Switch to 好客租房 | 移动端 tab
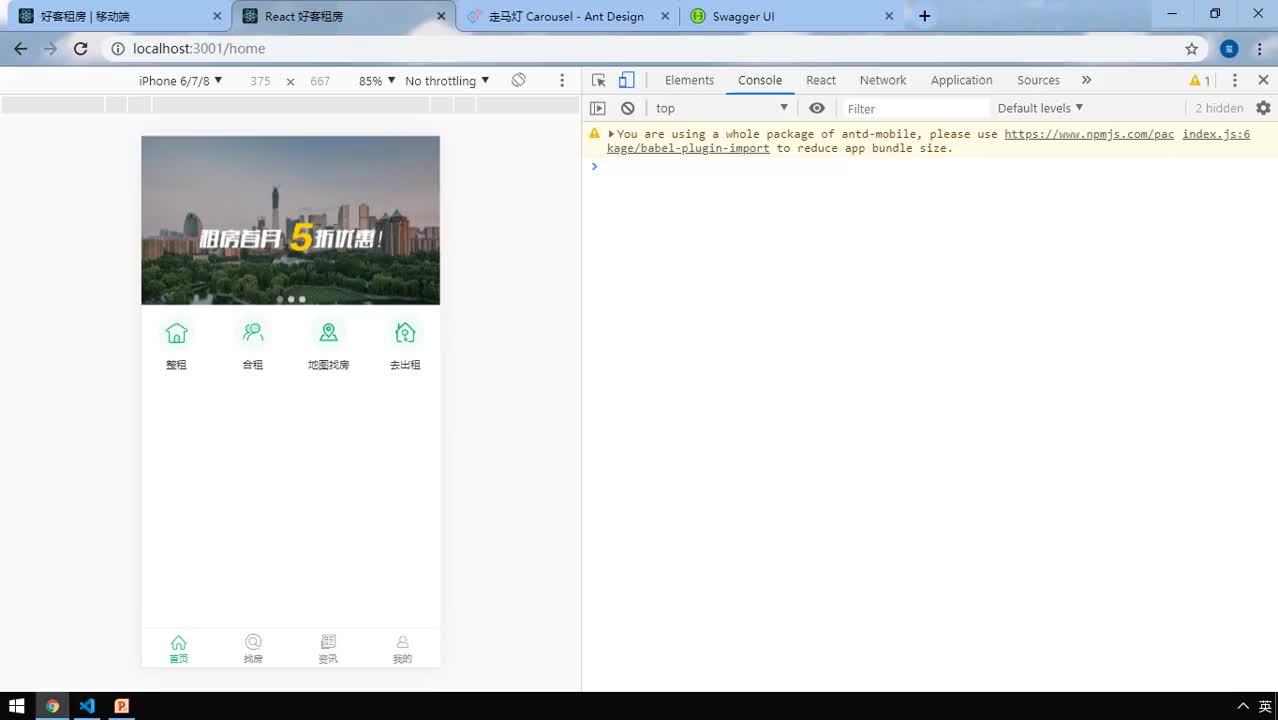Viewport: 1278px width, 720px height. (118, 16)
